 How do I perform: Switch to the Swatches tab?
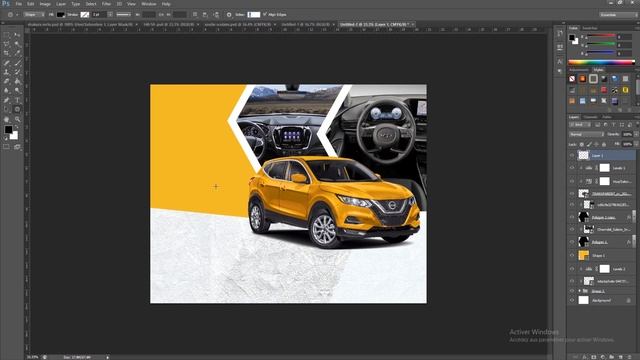pyautogui.click(x=590, y=28)
